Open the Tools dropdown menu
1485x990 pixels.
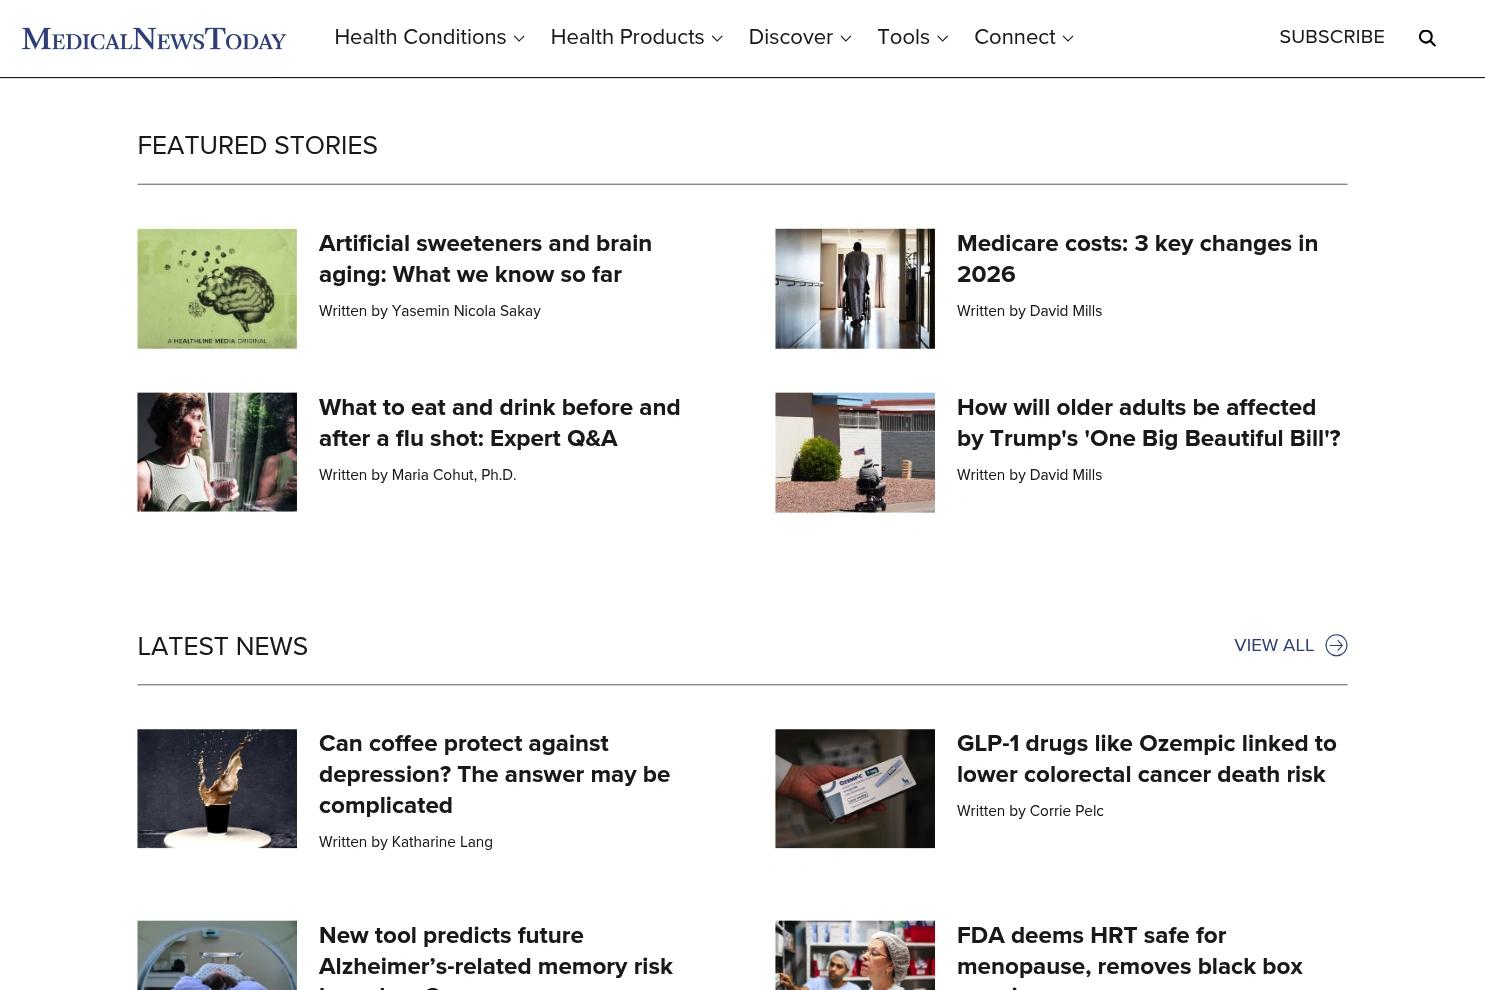[912, 38]
